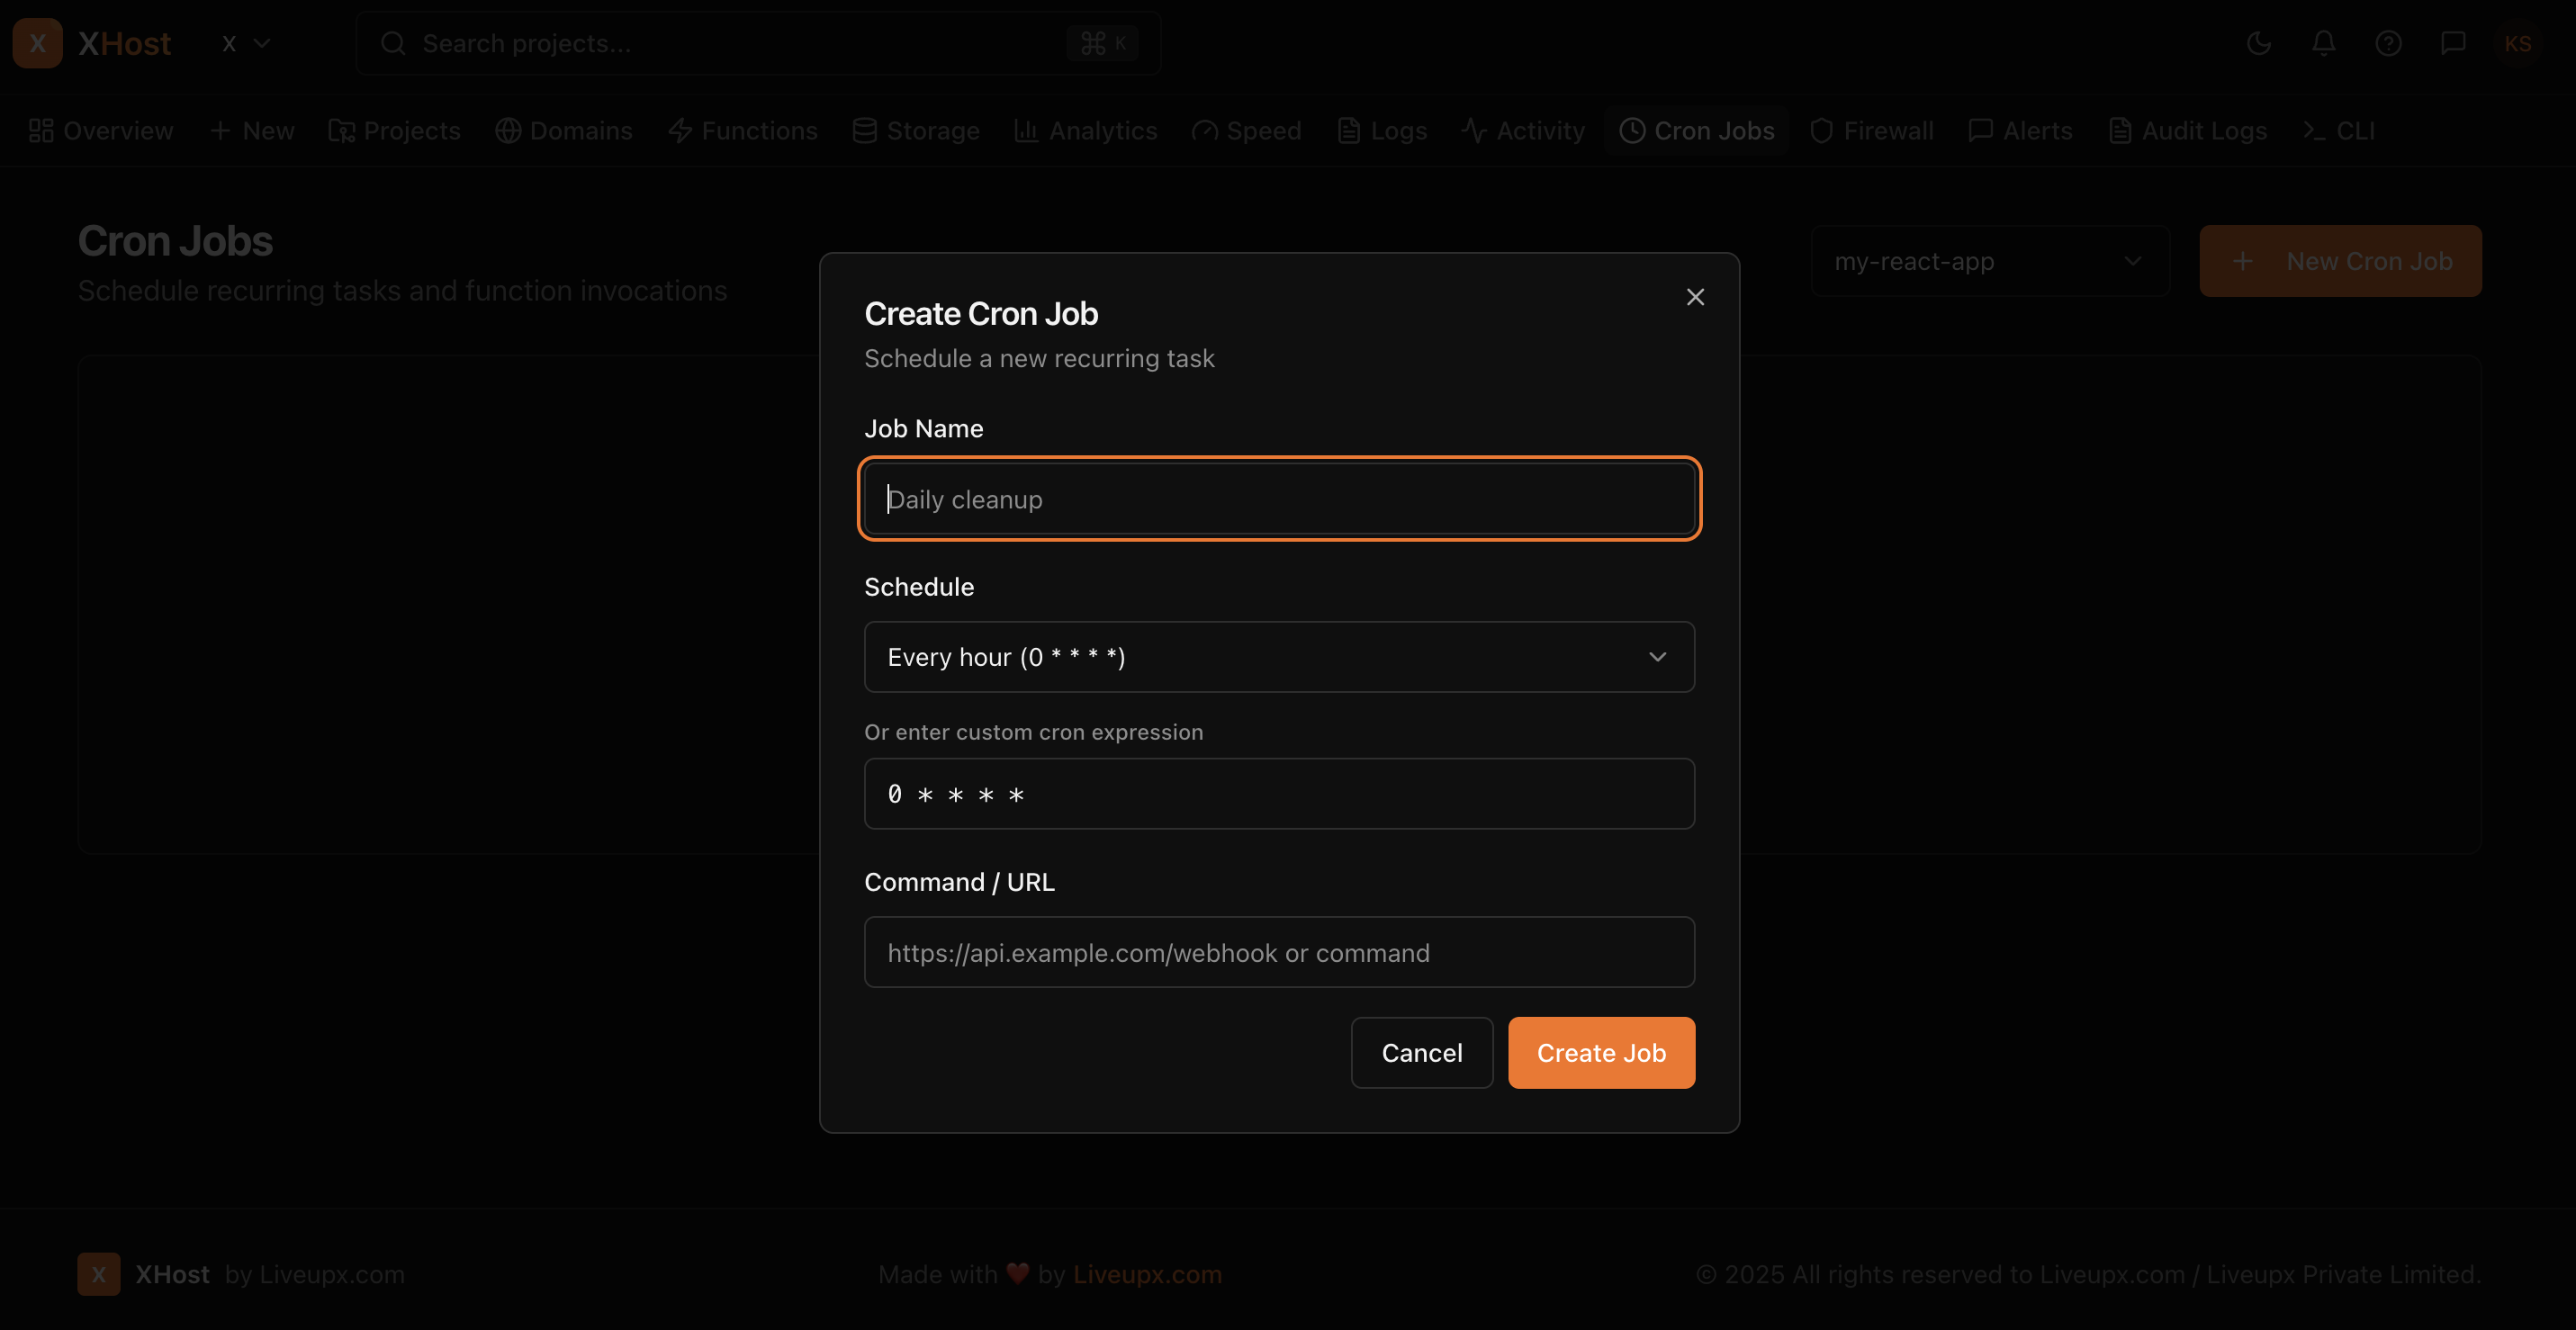Image resolution: width=2576 pixels, height=1330 pixels.
Task: Toggle dark mode with the moon icon
Action: [2259, 43]
